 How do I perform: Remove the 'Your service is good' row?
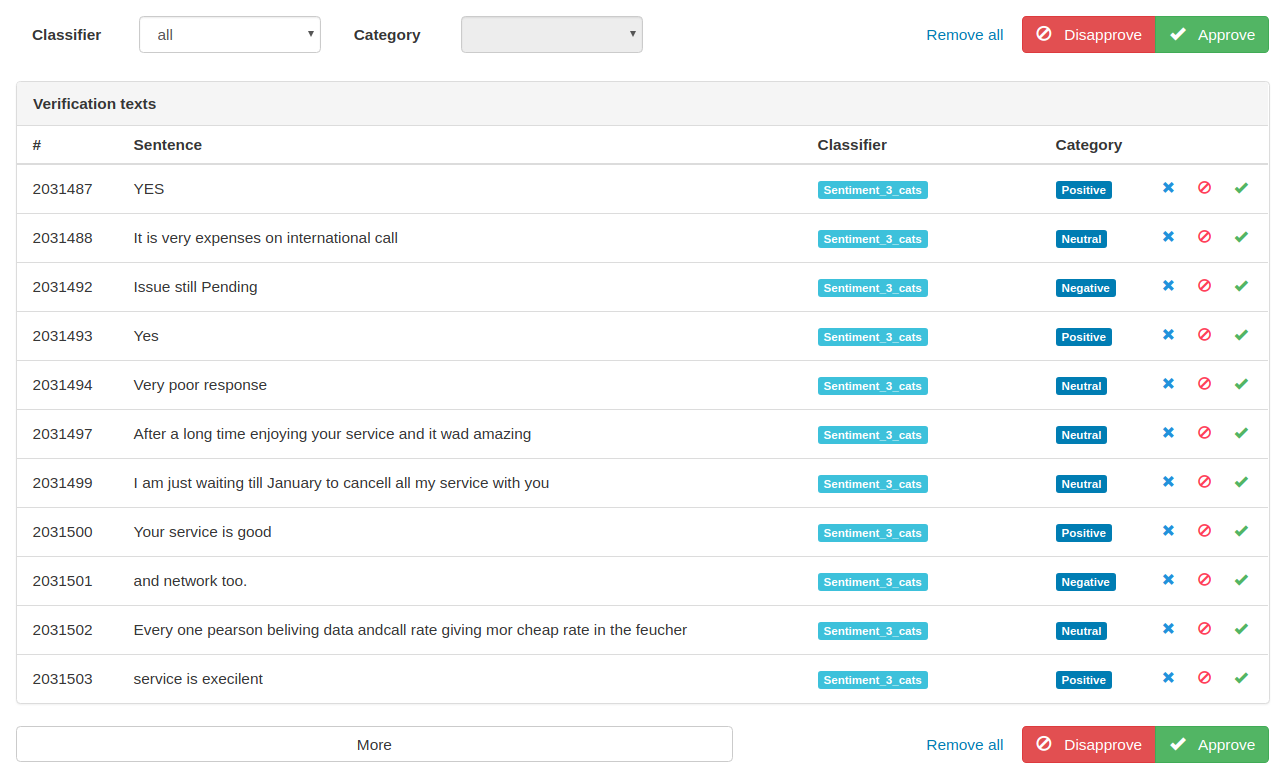1168,531
